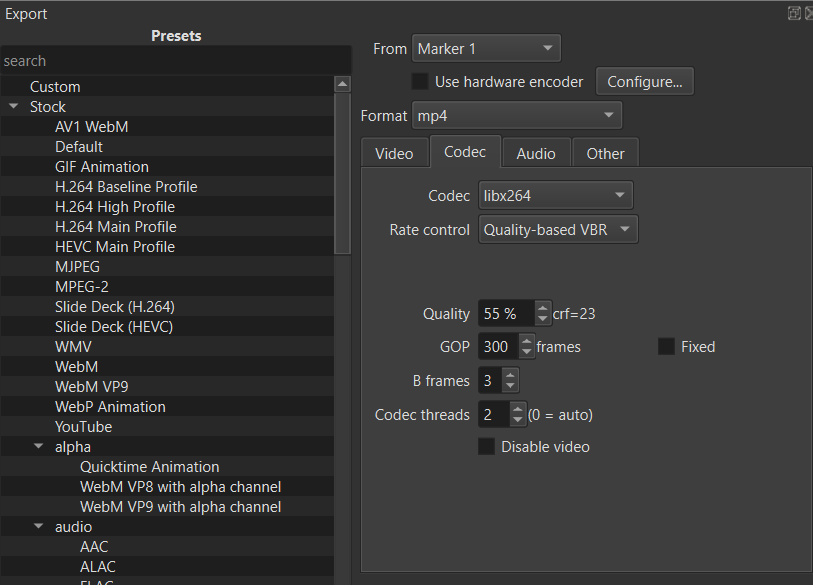813x585 pixels.
Task: Open the Format dropdown showing mp4
Action: (x=516, y=115)
